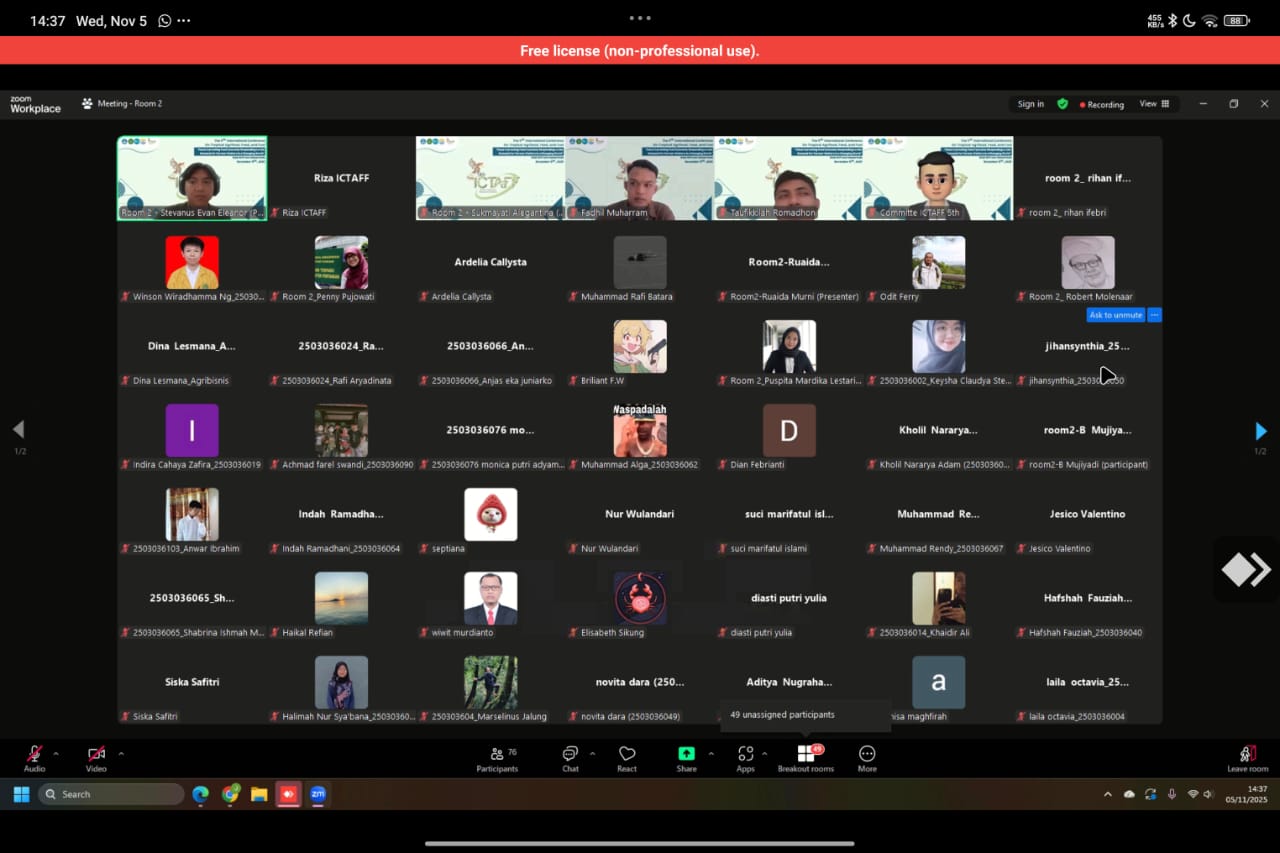Image resolution: width=1280 pixels, height=853 pixels.
Task: Click the Siska Safitri participant tile
Action: (192, 682)
